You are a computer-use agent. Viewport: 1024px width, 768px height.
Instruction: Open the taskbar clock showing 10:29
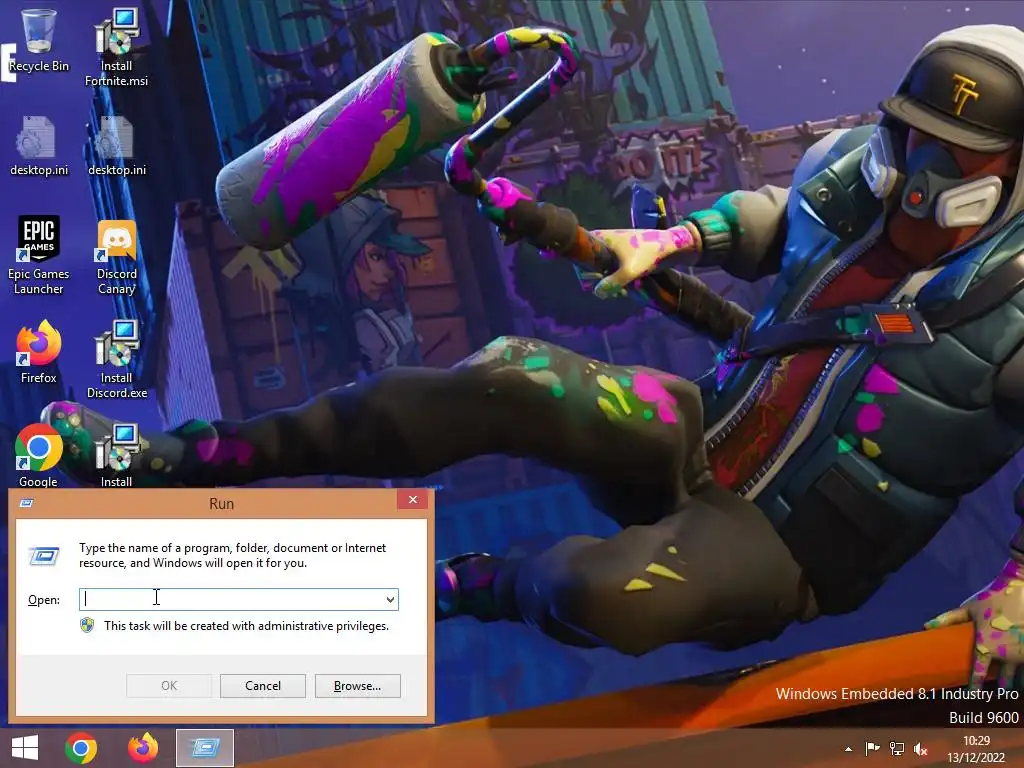coord(976,749)
